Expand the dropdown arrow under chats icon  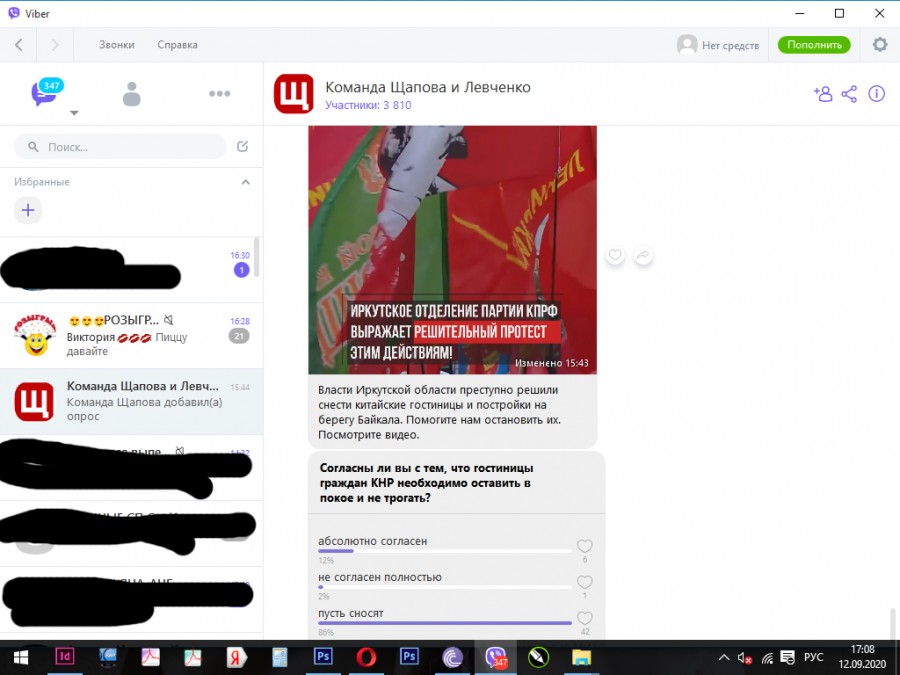74,113
